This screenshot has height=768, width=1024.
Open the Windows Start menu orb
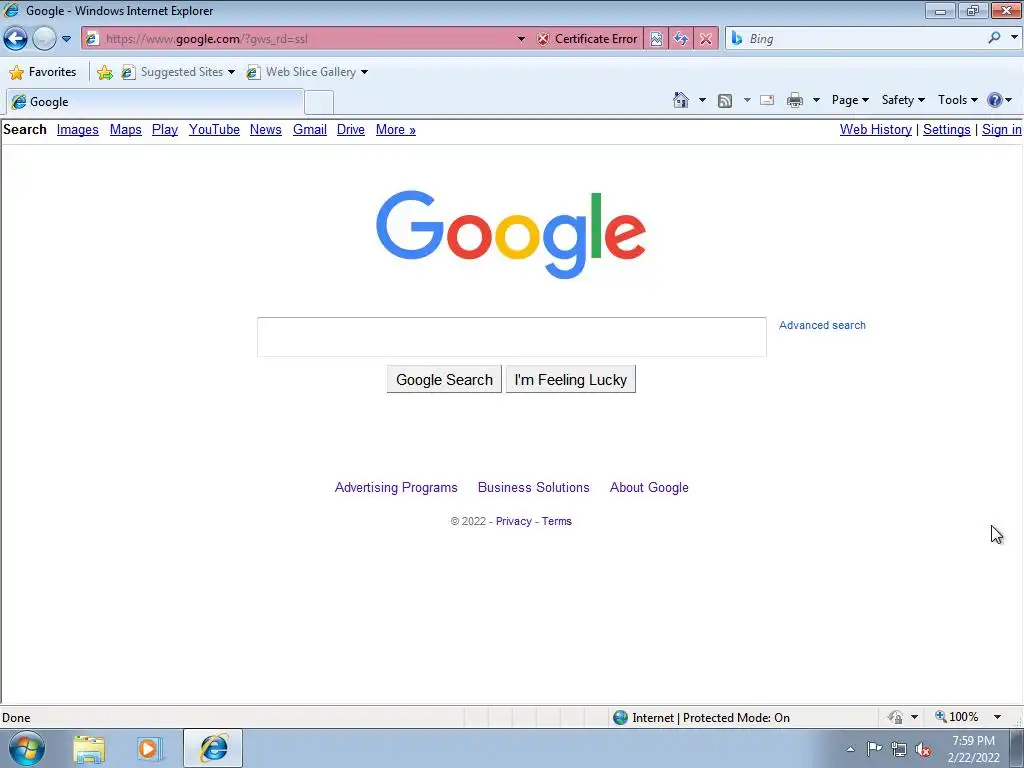[x=26, y=748]
